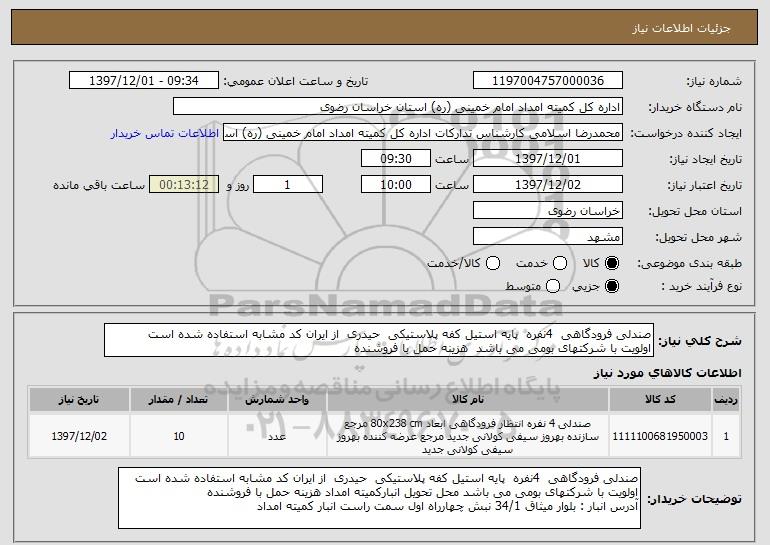The image size is (770, 545).
Task: Click the remaining days field showing 1
Action: pos(288,185)
